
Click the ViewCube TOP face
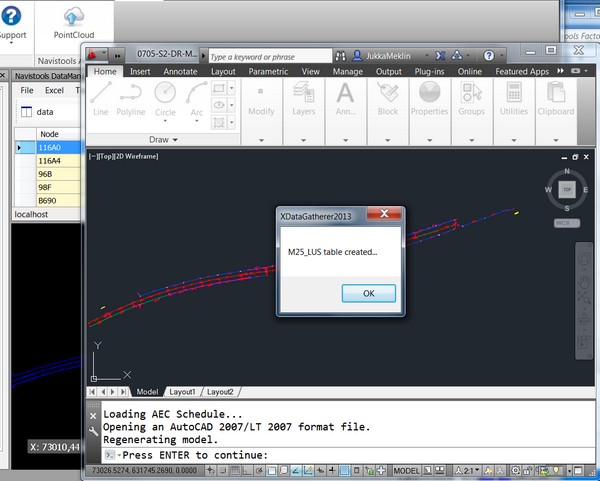[567, 188]
